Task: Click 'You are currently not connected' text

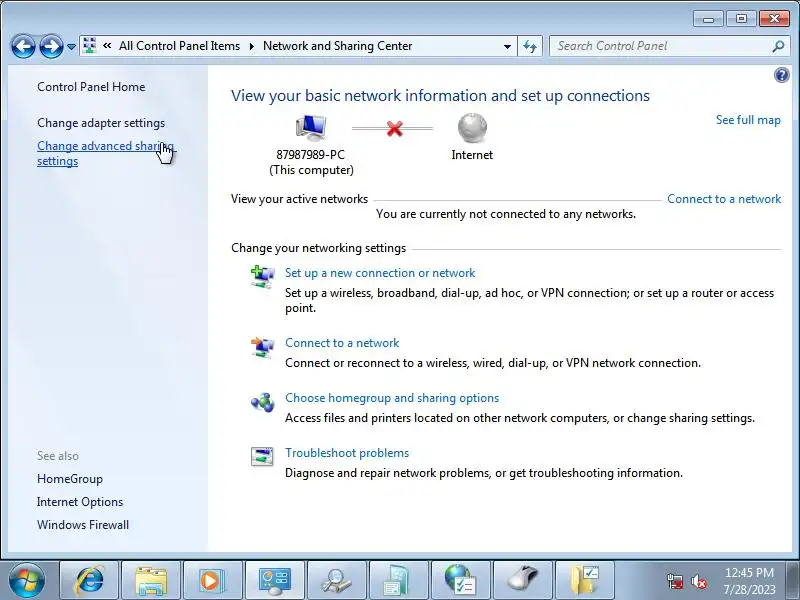Action: 506,214
